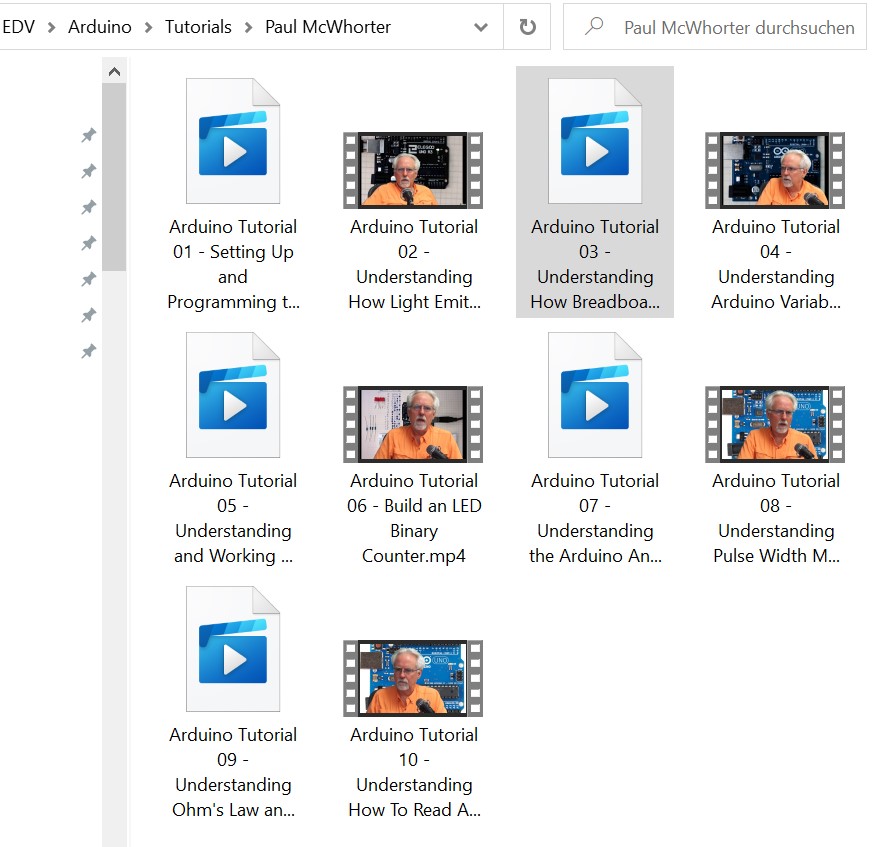Select Arduino Tutorial 02 video thumbnail
This screenshot has height=847, width=879.
coord(413,170)
